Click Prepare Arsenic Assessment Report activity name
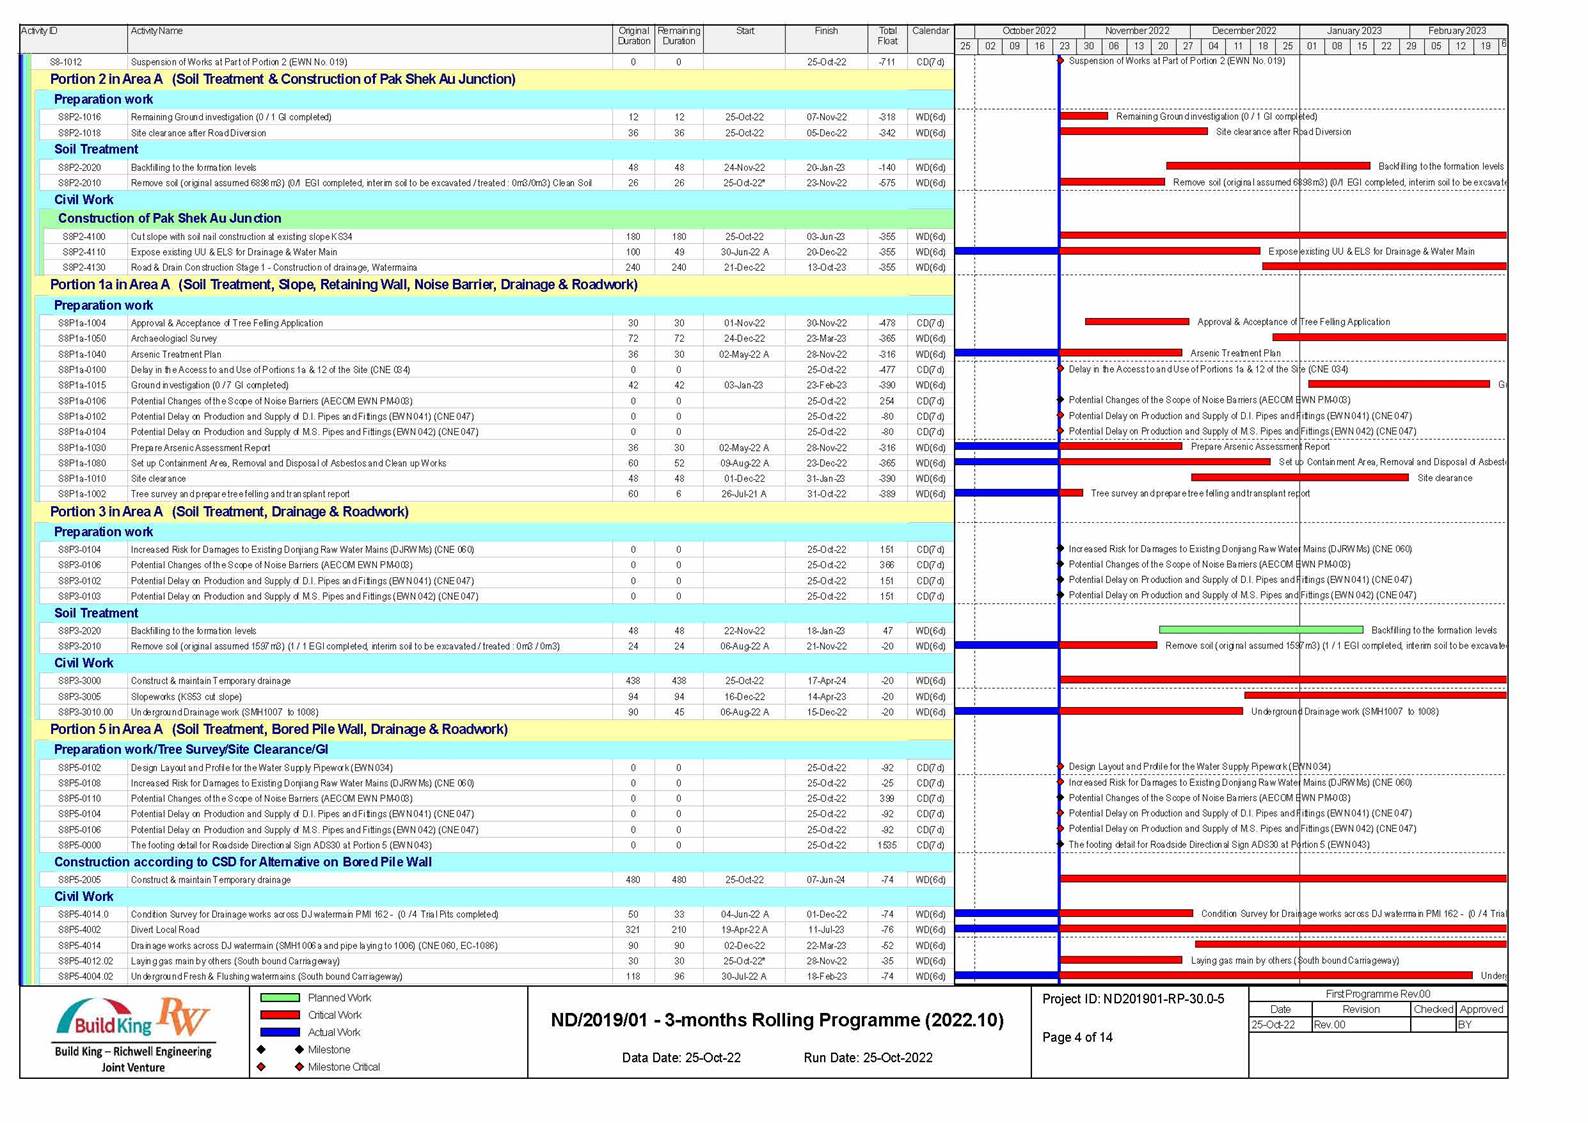This screenshot has height=1123, width=1588. coord(201,448)
